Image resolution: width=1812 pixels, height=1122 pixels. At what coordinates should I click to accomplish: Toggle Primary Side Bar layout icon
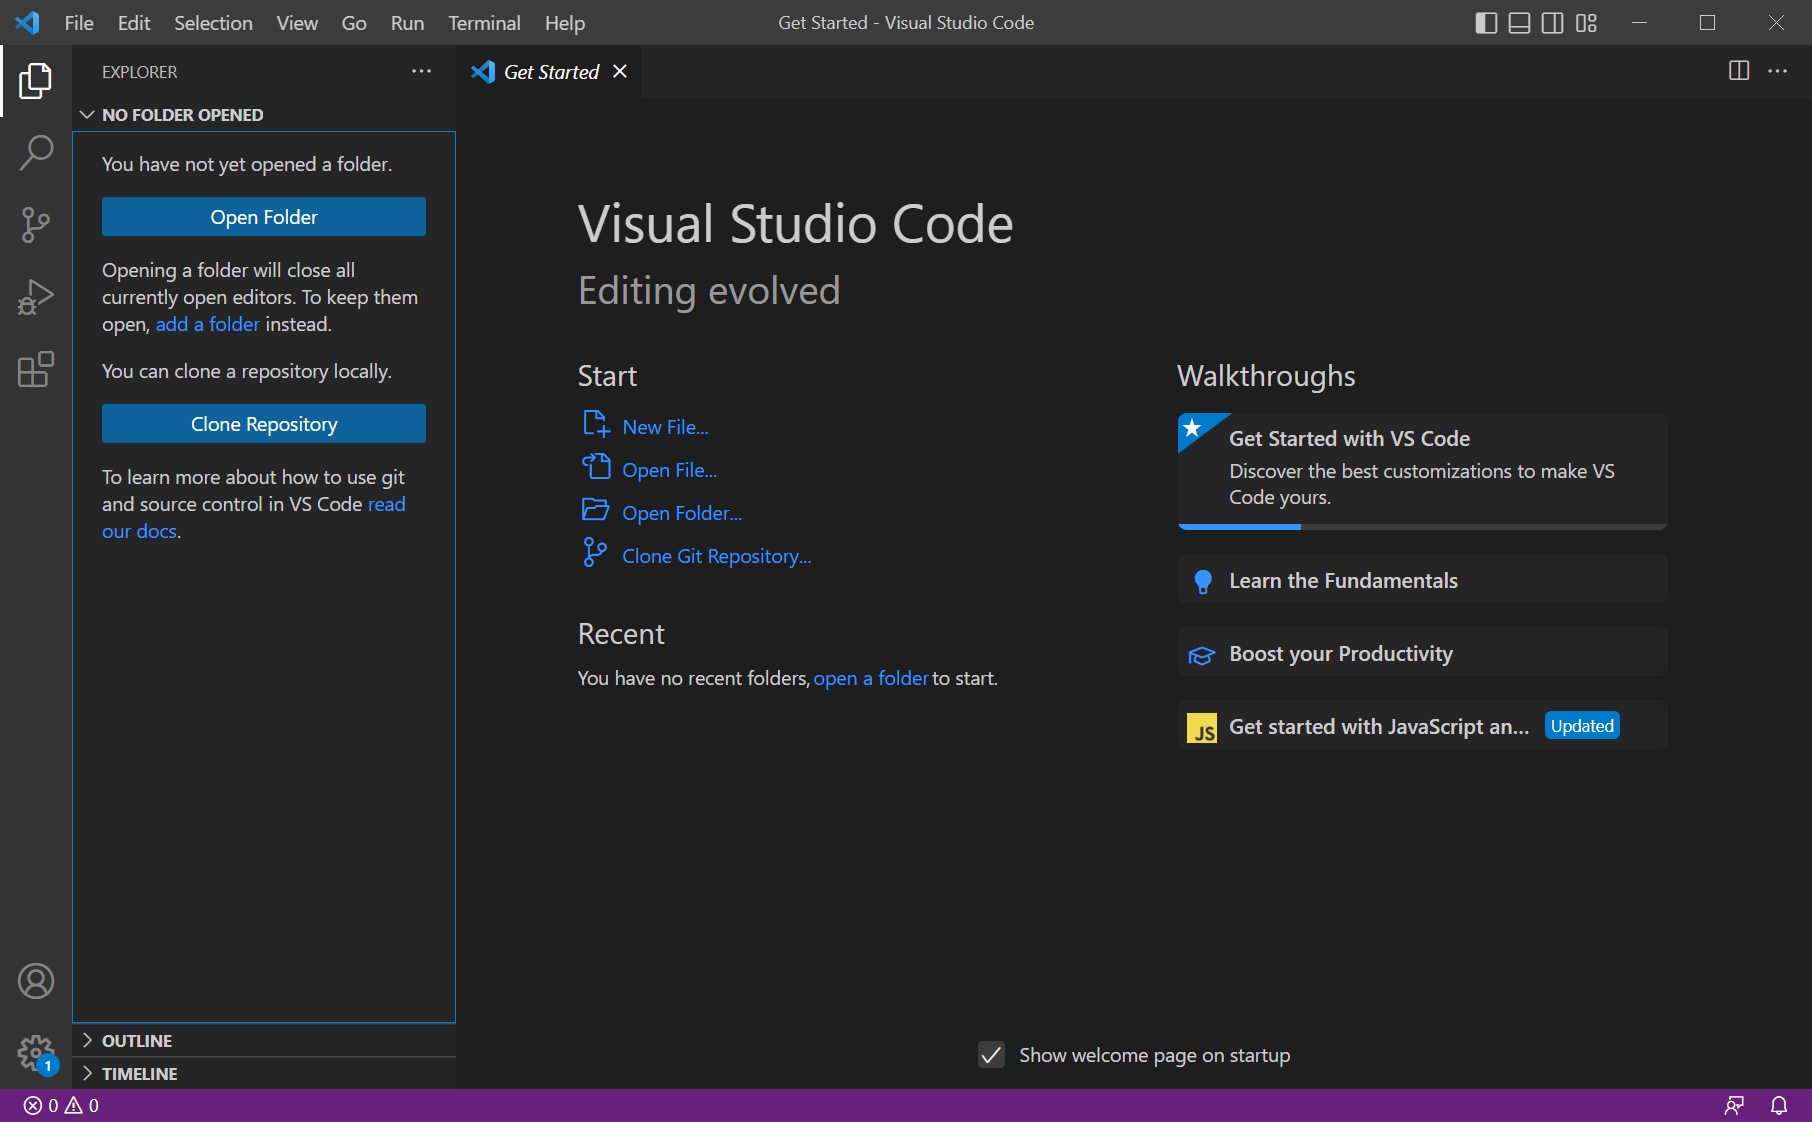1486,22
